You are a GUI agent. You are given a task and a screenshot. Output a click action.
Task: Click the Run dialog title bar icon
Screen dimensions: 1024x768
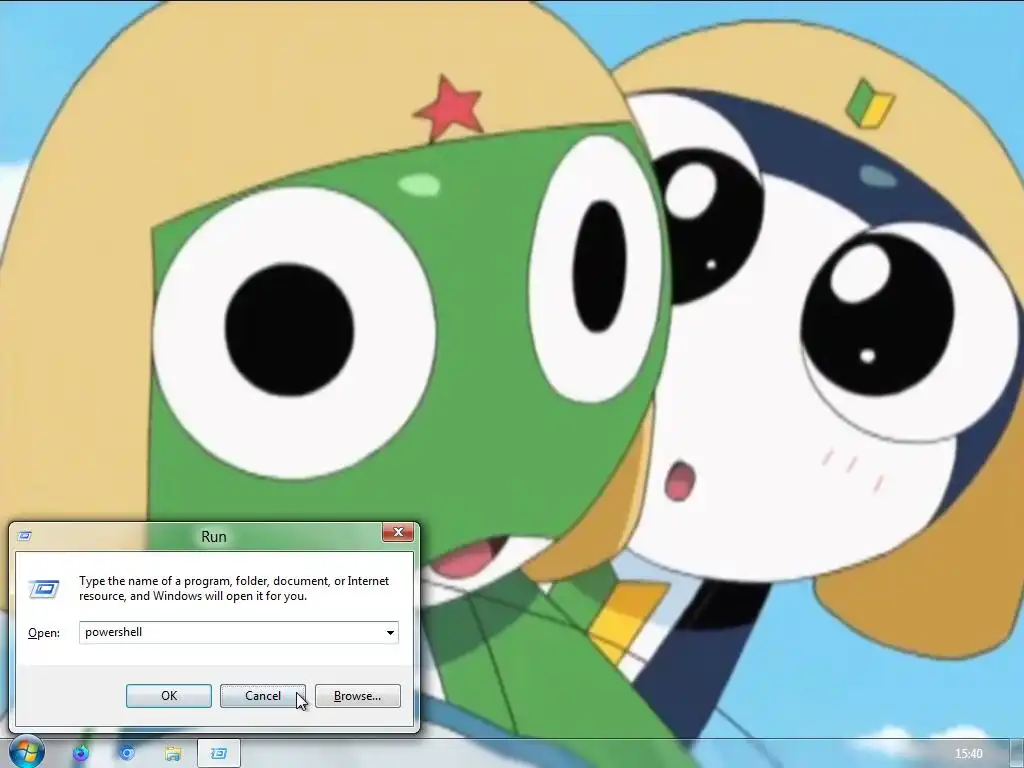pyautogui.click(x=24, y=536)
